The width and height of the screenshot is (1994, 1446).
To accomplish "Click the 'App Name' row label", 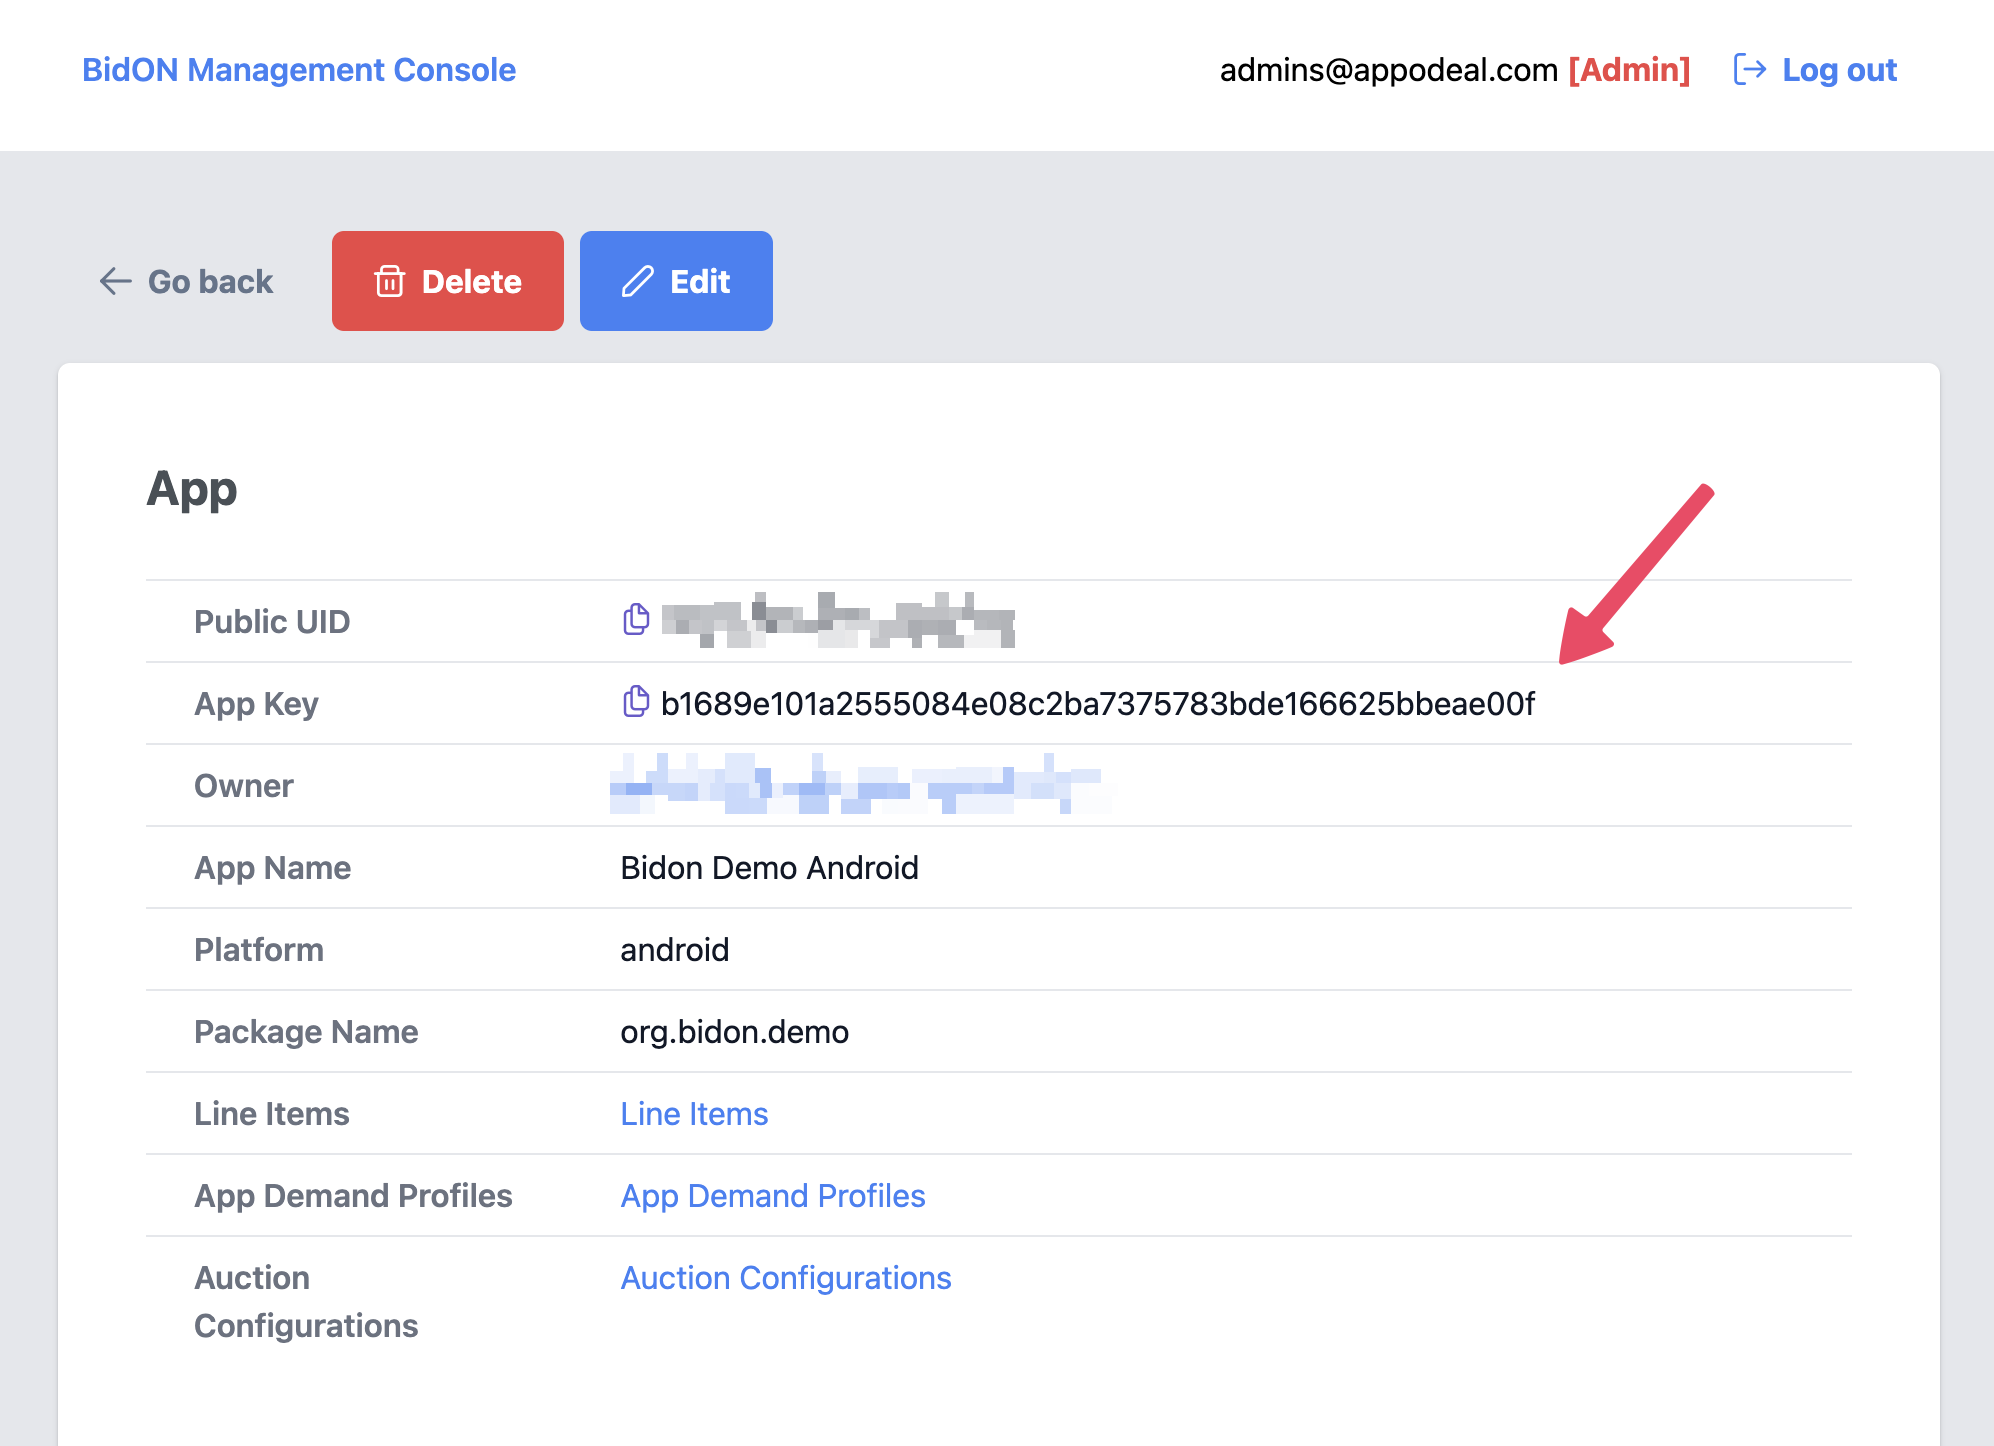I will click(x=273, y=867).
